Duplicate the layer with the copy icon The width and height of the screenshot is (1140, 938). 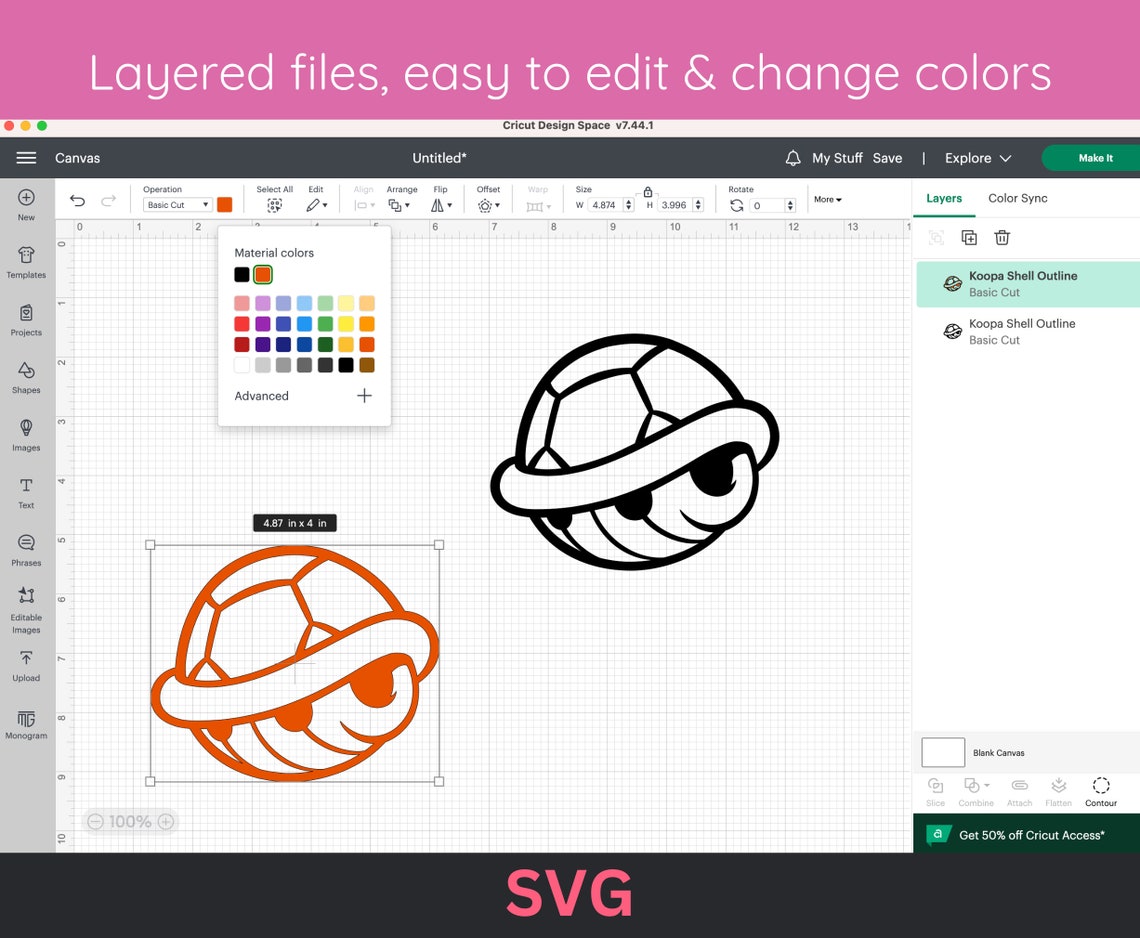click(x=968, y=237)
